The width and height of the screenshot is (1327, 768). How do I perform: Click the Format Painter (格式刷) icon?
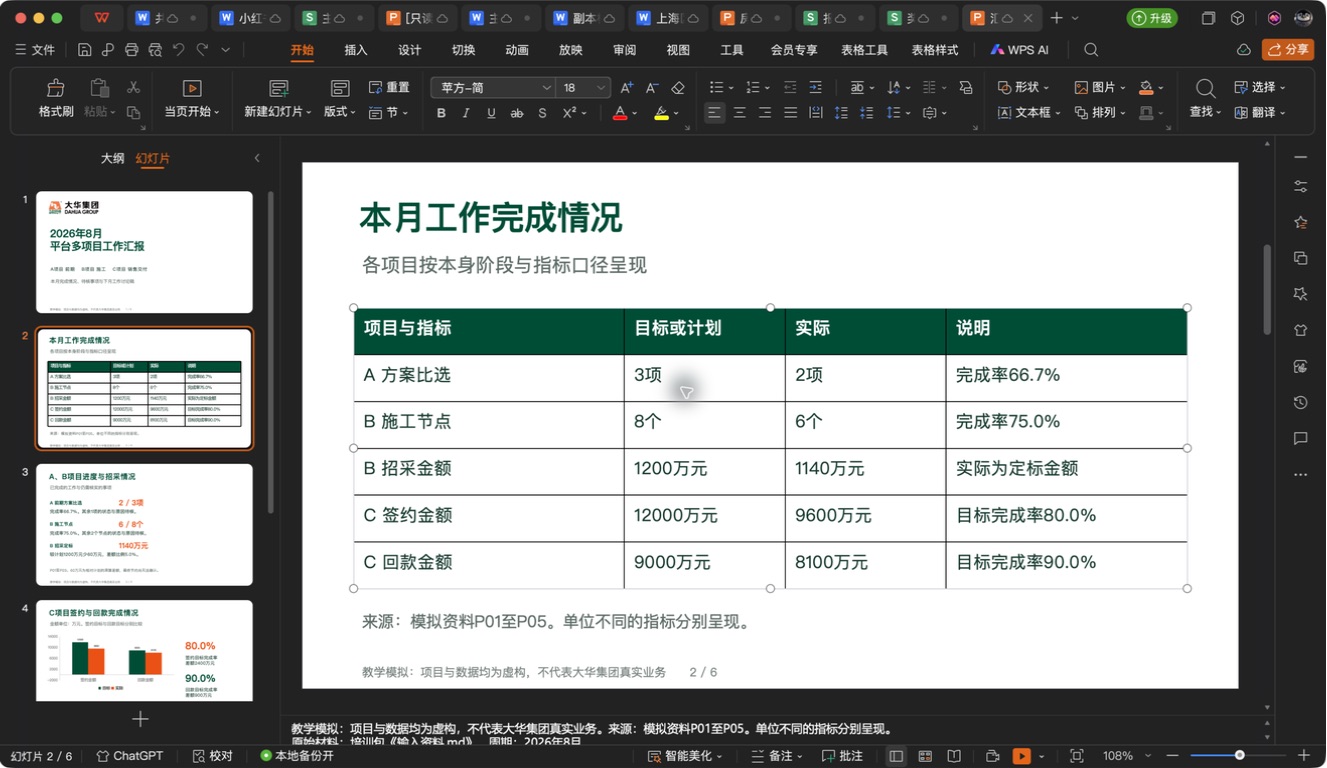(x=56, y=88)
